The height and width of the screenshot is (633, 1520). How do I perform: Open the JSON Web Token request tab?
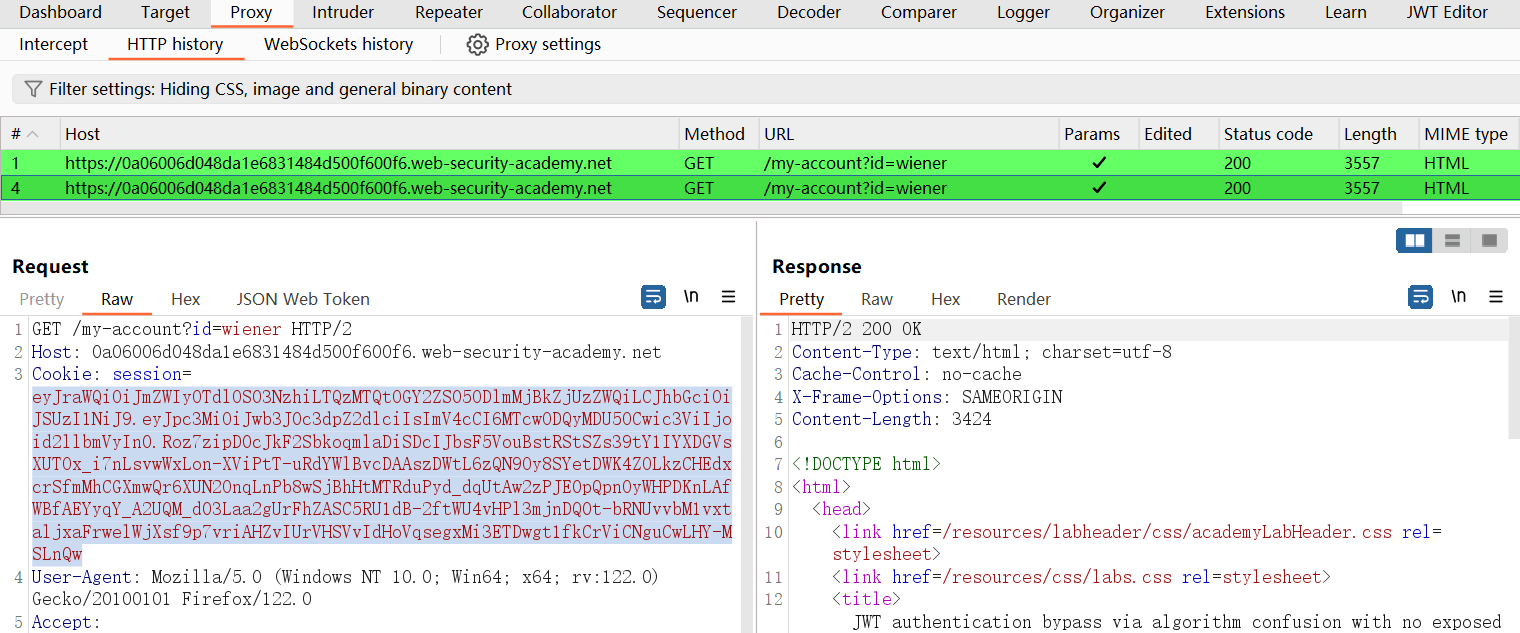(302, 299)
